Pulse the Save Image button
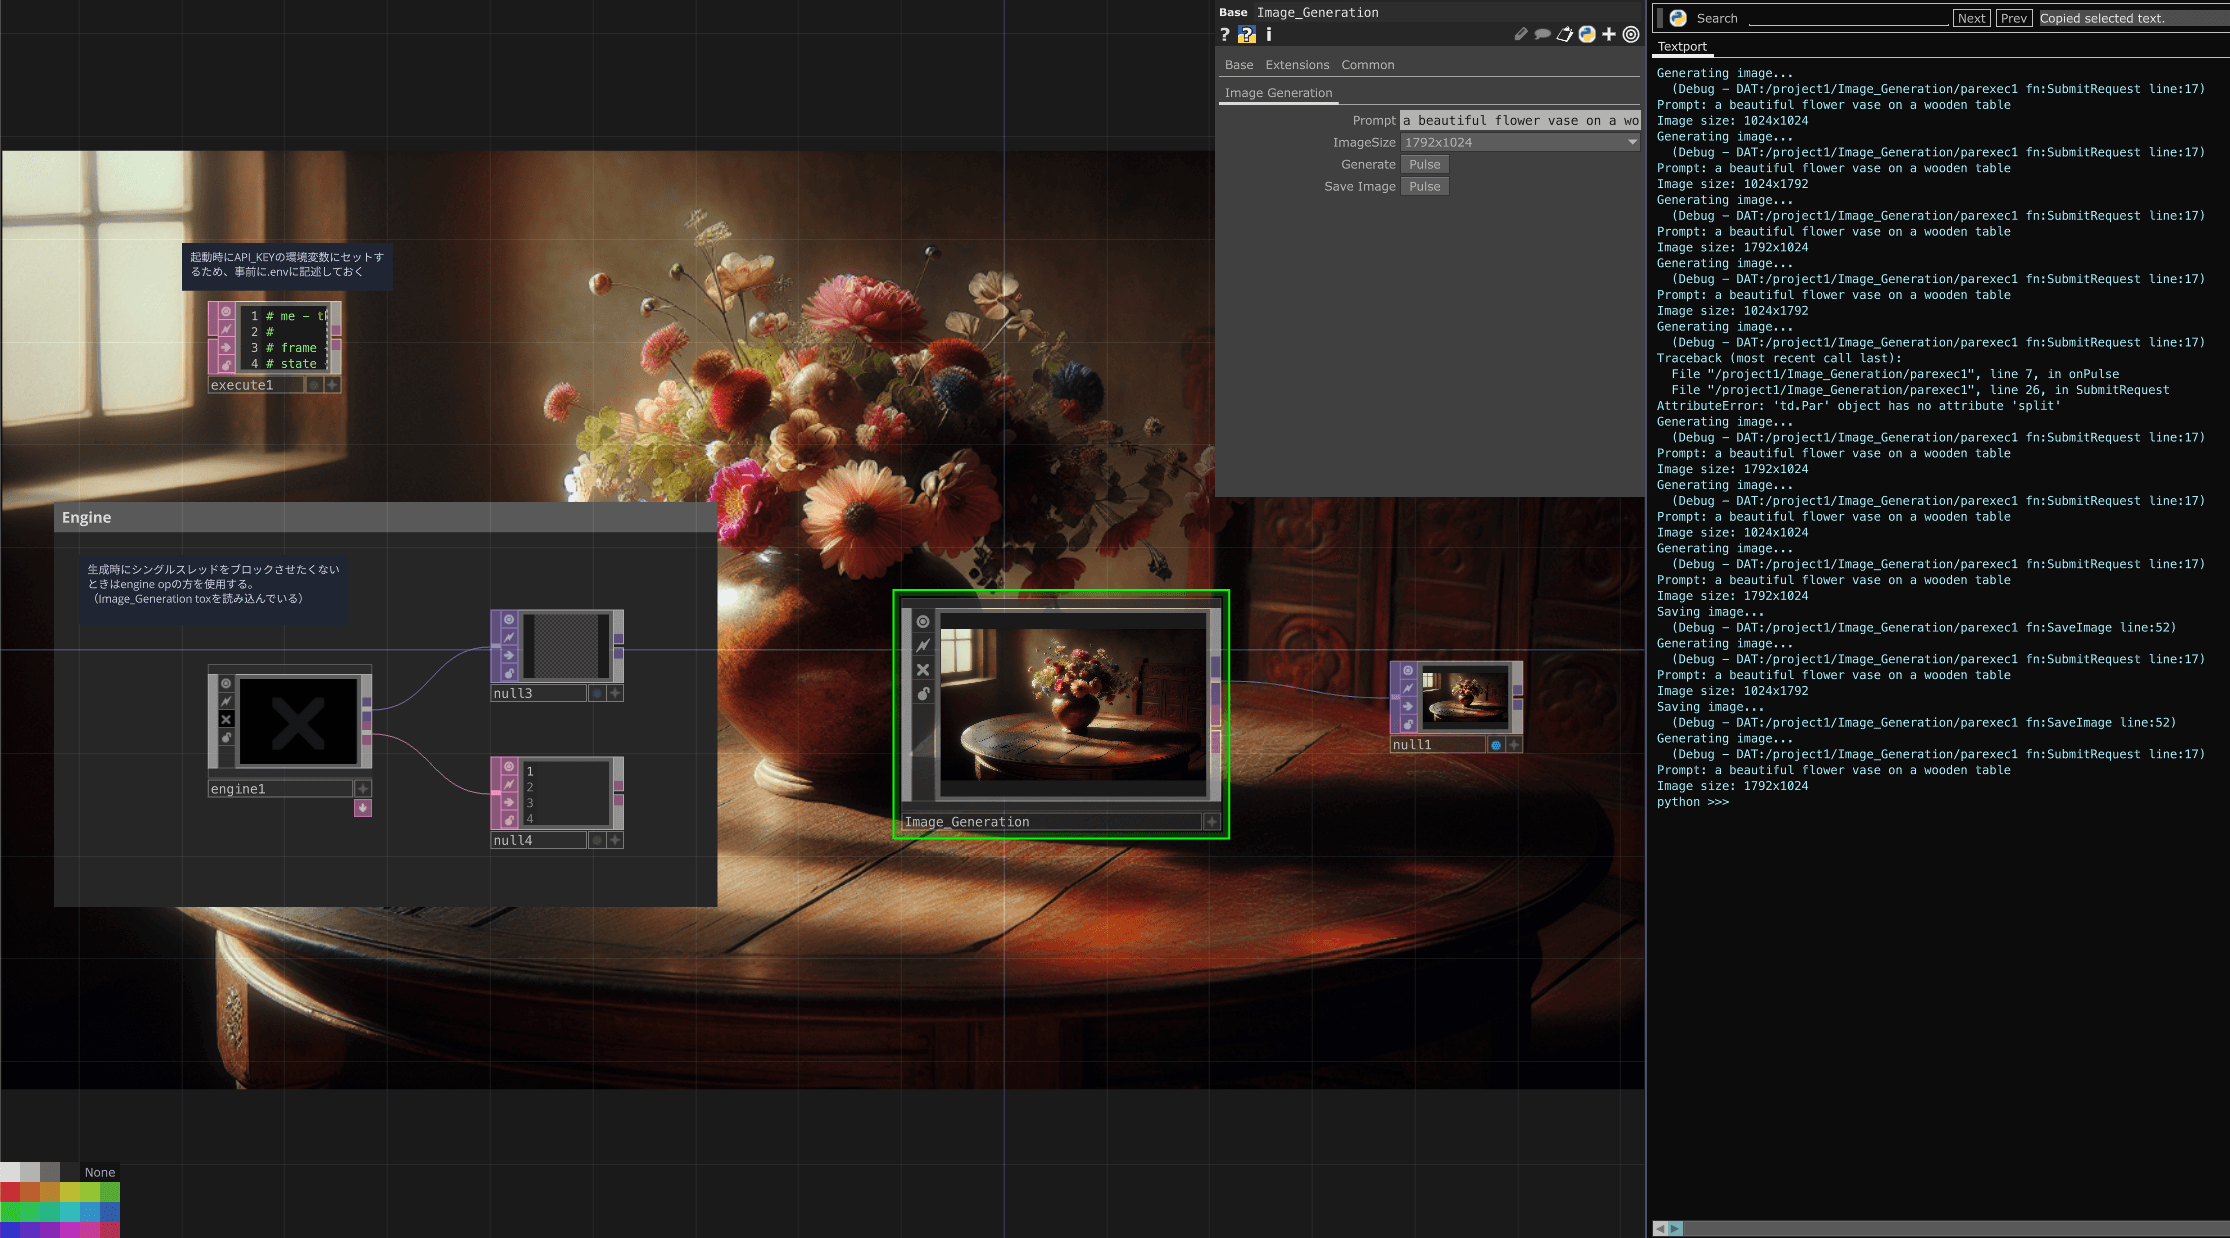 [x=1424, y=186]
